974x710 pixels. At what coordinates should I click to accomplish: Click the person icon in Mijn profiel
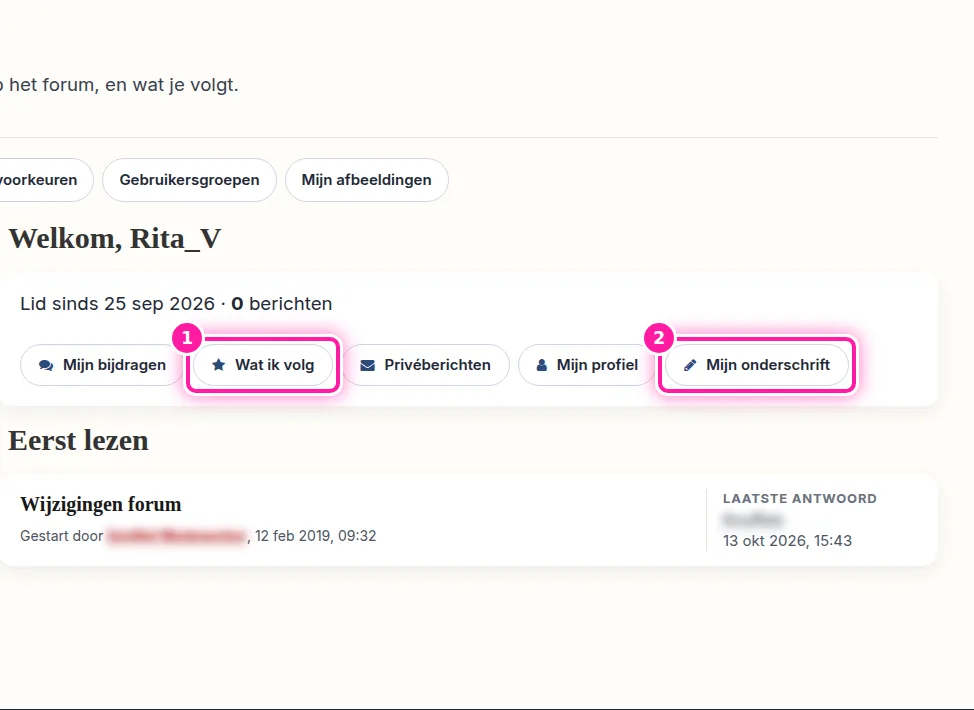(542, 365)
